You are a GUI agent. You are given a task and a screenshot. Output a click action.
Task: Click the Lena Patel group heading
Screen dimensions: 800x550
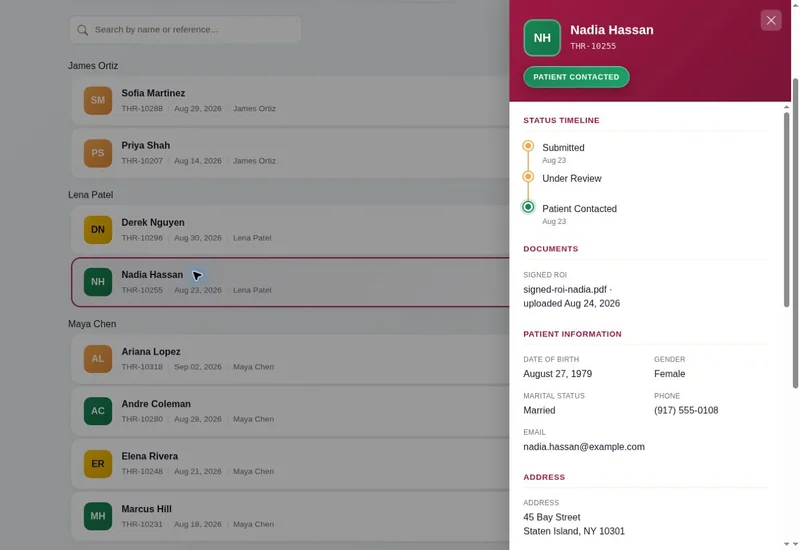(91, 195)
